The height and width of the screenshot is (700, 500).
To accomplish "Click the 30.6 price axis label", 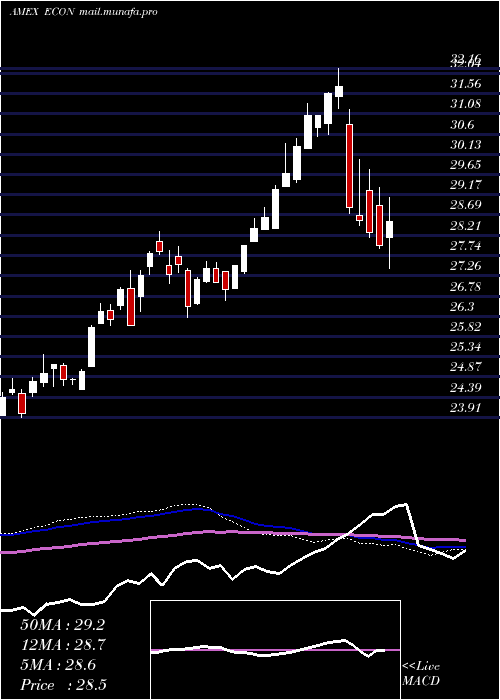I will pos(462,124).
